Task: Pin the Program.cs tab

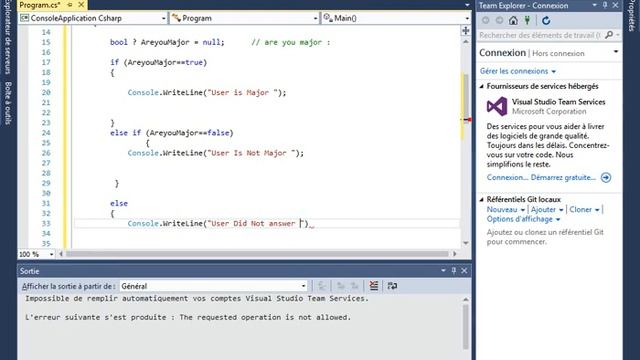Action: pos(70,5)
